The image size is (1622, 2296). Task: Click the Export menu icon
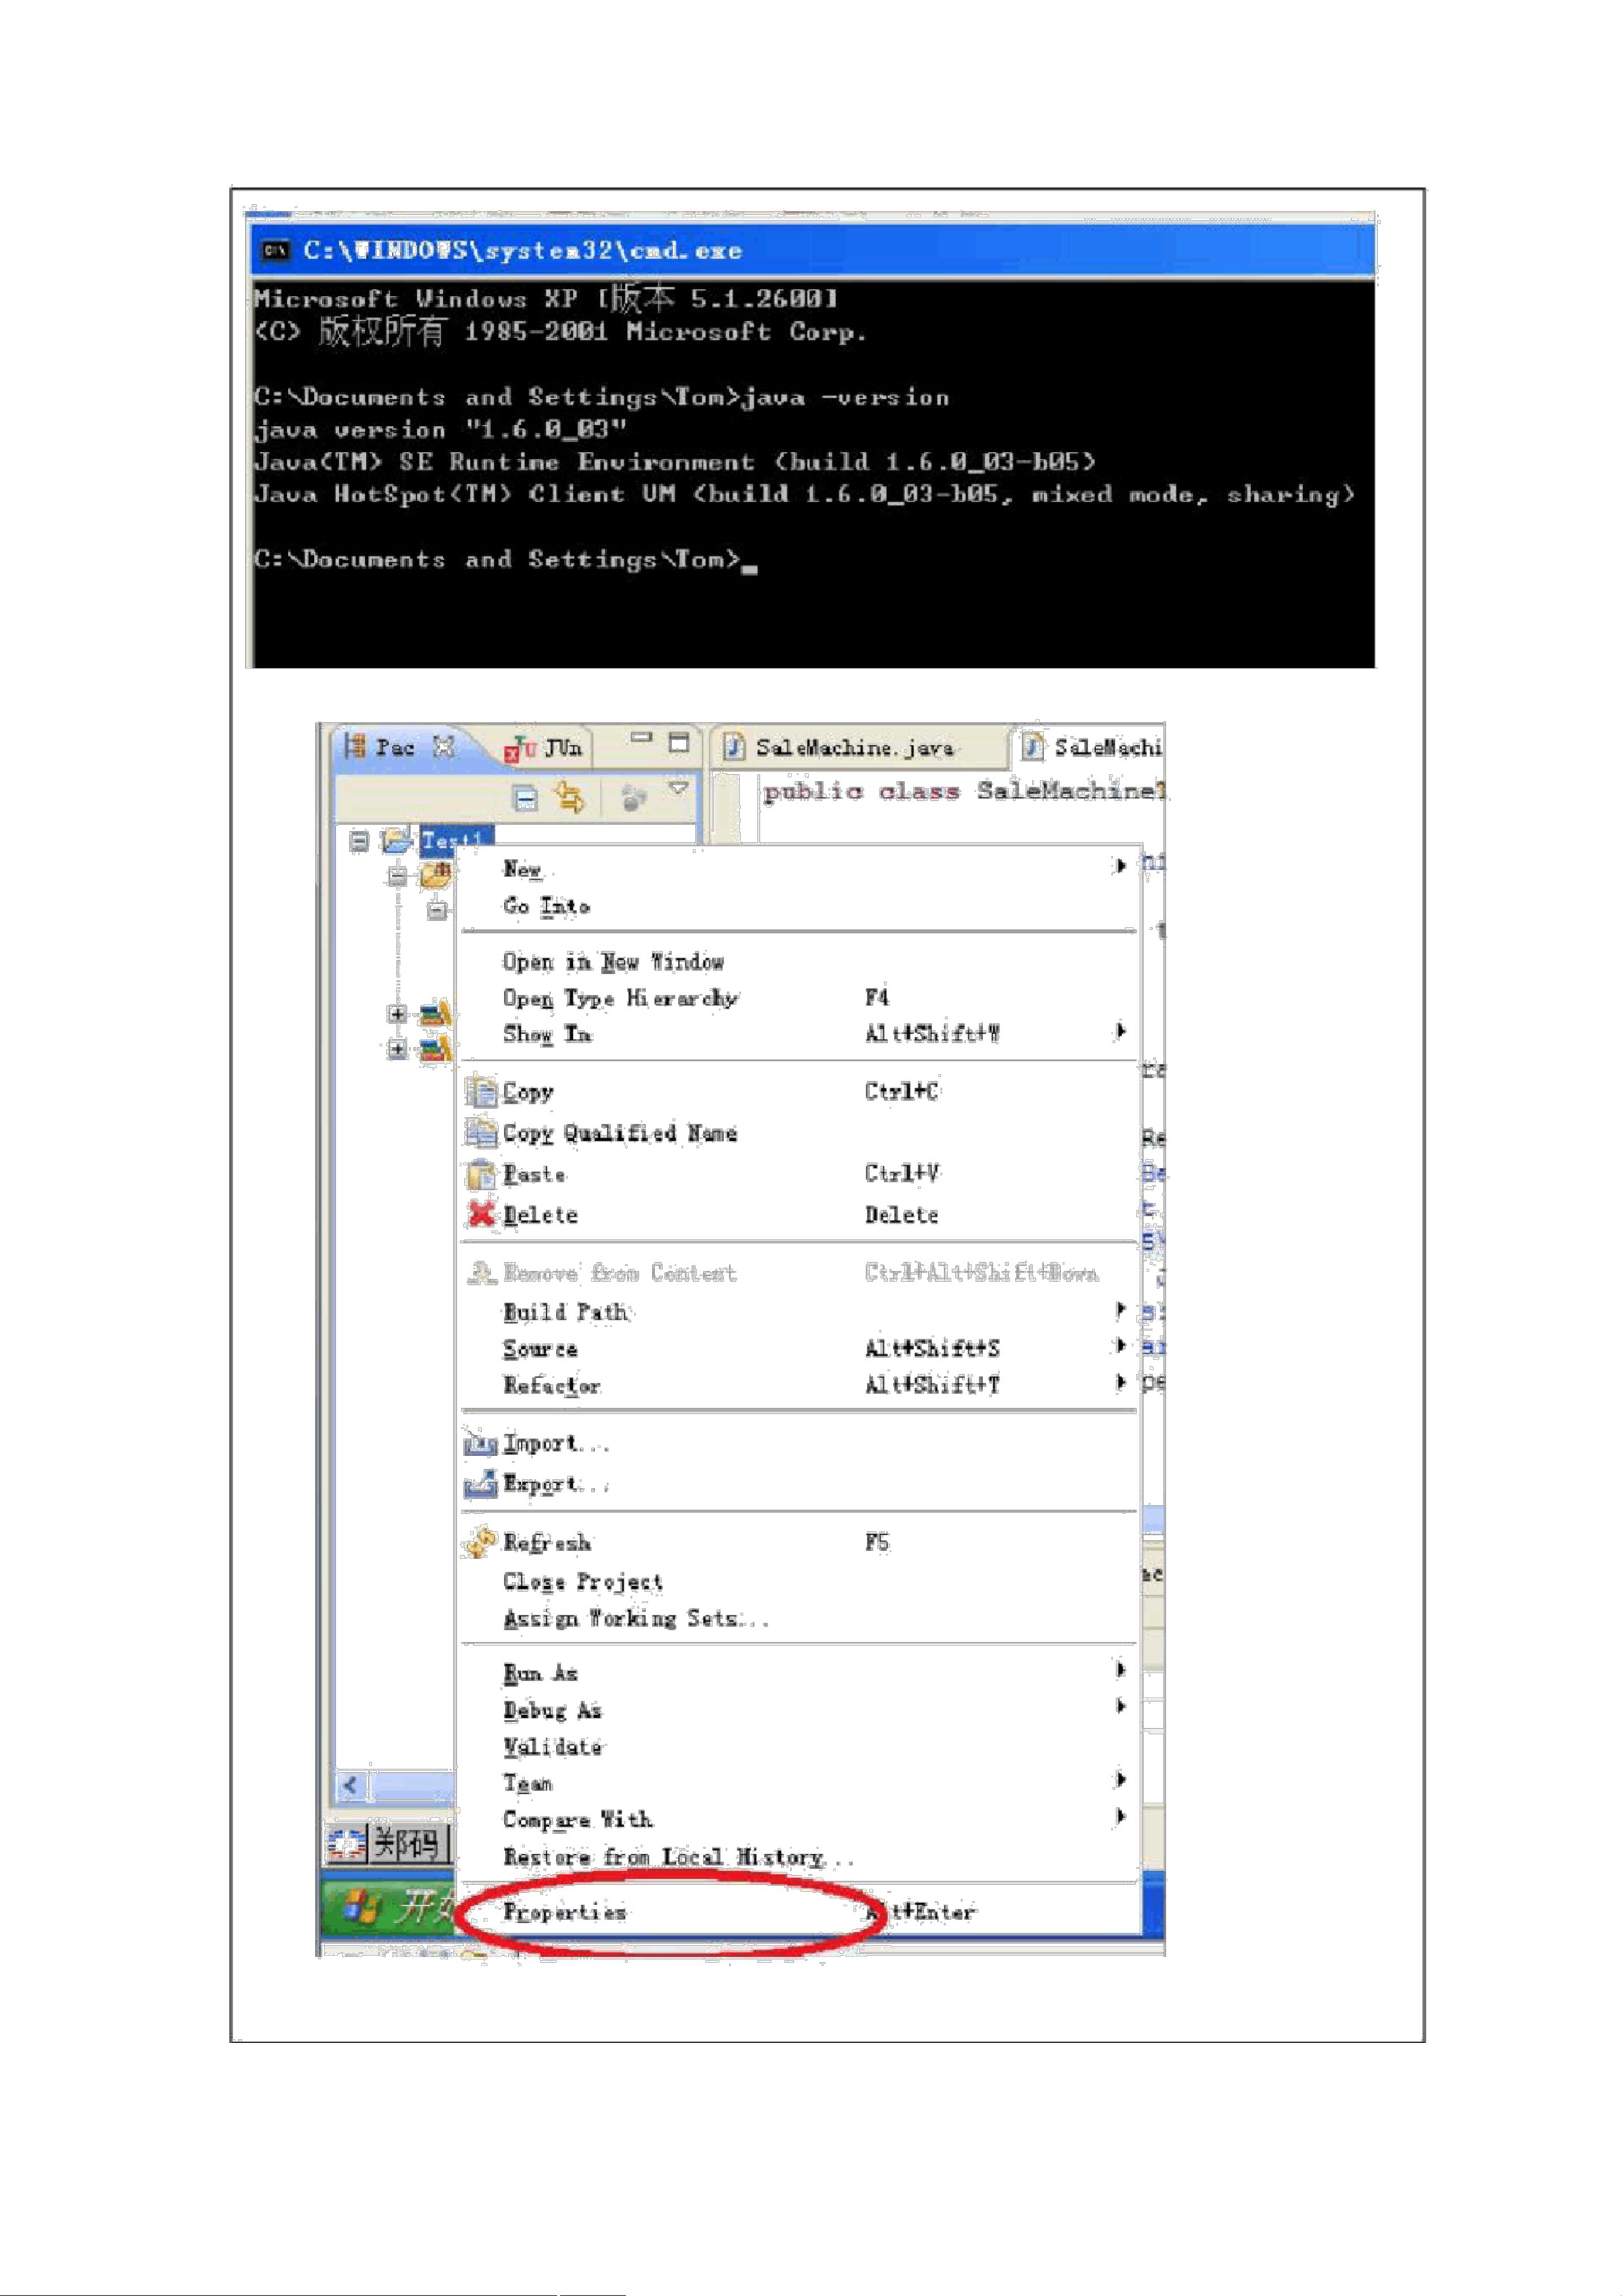(481, 1484)
